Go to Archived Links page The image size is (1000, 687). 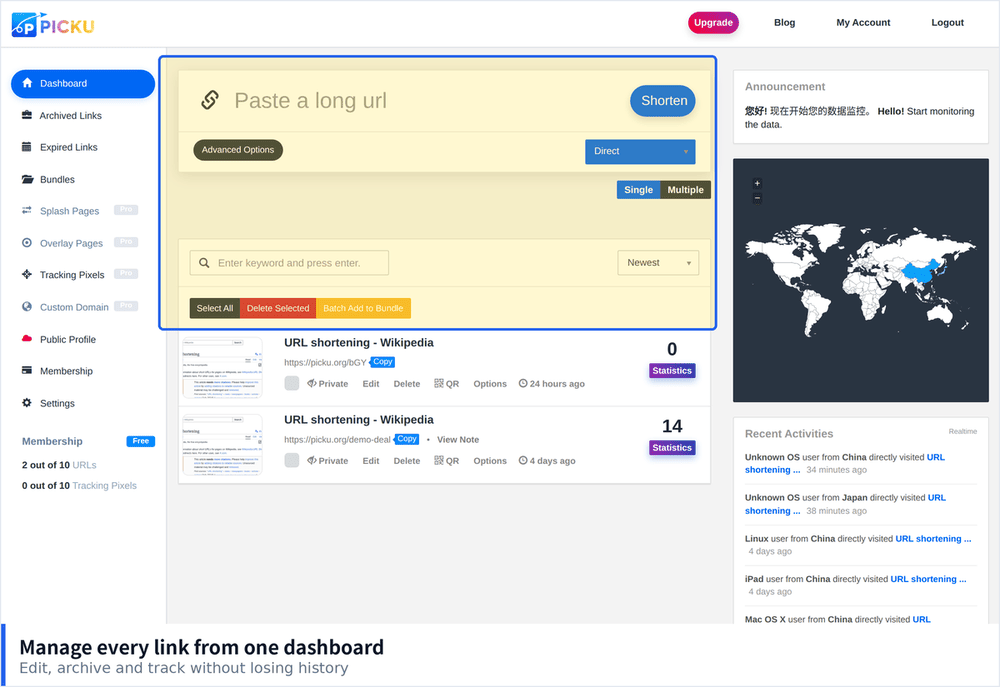(x=71, y=115)
